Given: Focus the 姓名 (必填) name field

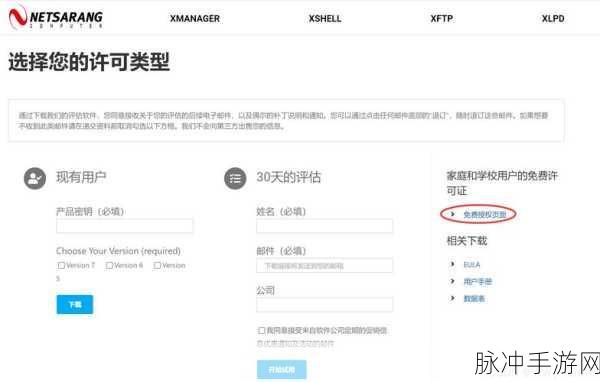Looking at the screenshot, I should pyautogui.click(x=324, y=226).
